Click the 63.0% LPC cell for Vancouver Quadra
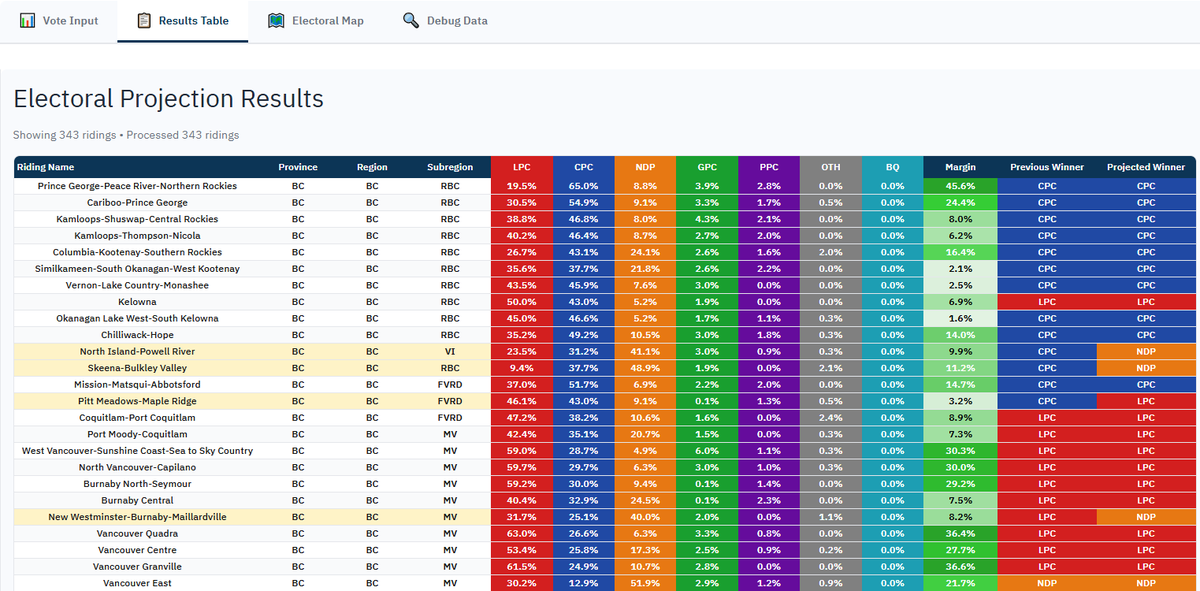The image size is (1200, 591). point(522,533)
